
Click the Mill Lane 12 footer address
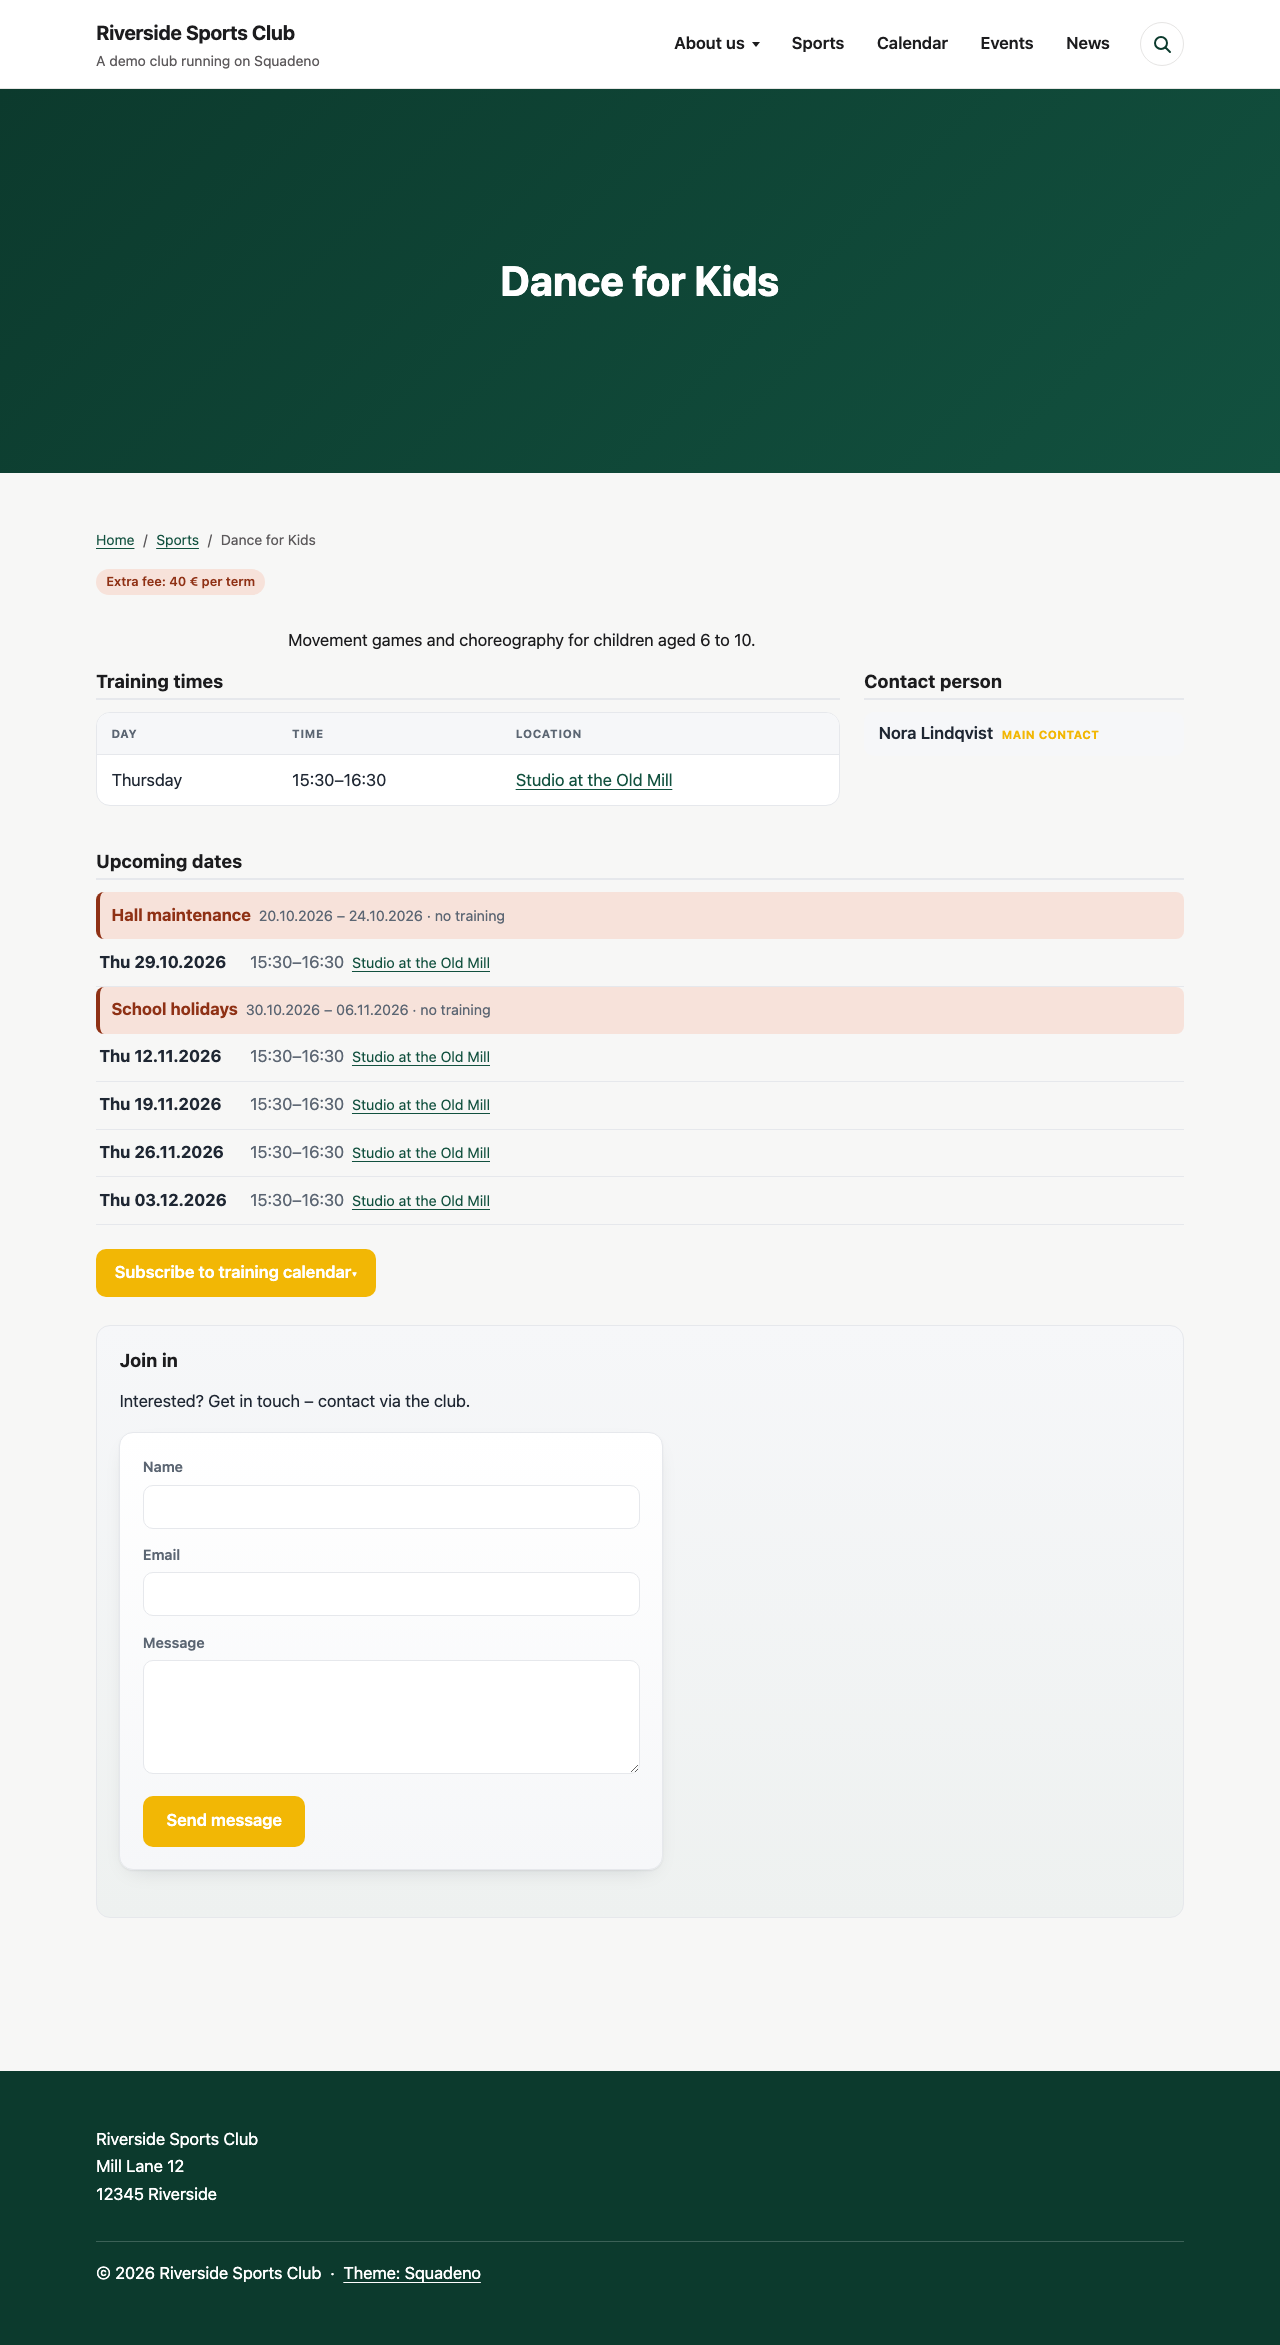coord(140,2166)
